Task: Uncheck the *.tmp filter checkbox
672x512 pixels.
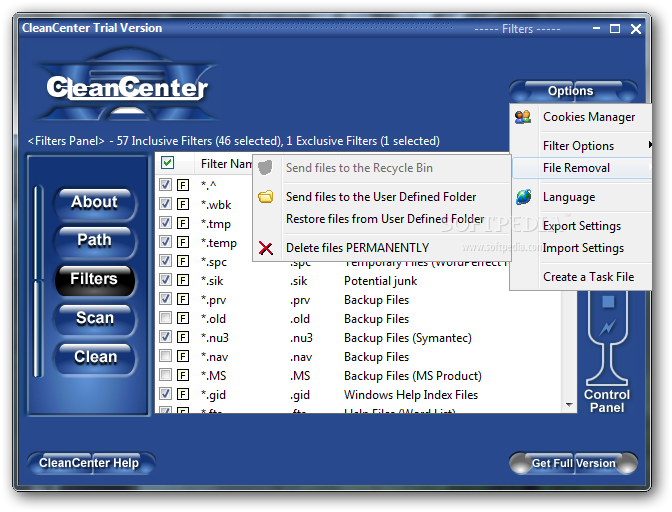Action: pos(165,223)
